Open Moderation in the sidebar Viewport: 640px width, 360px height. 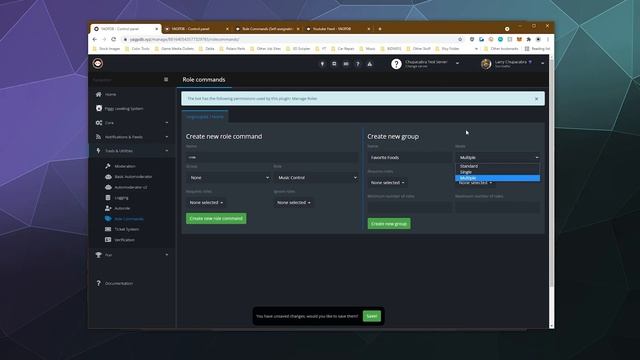125,166
